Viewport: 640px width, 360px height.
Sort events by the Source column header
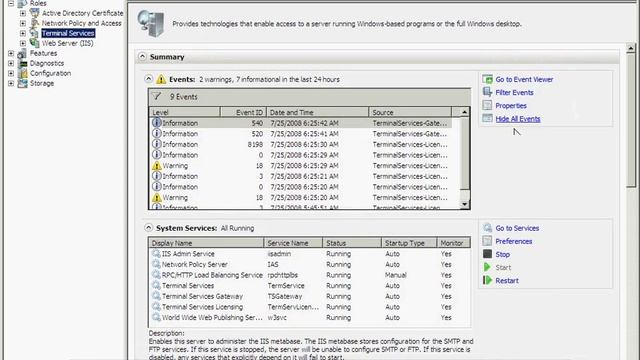(x=410, y=112)
